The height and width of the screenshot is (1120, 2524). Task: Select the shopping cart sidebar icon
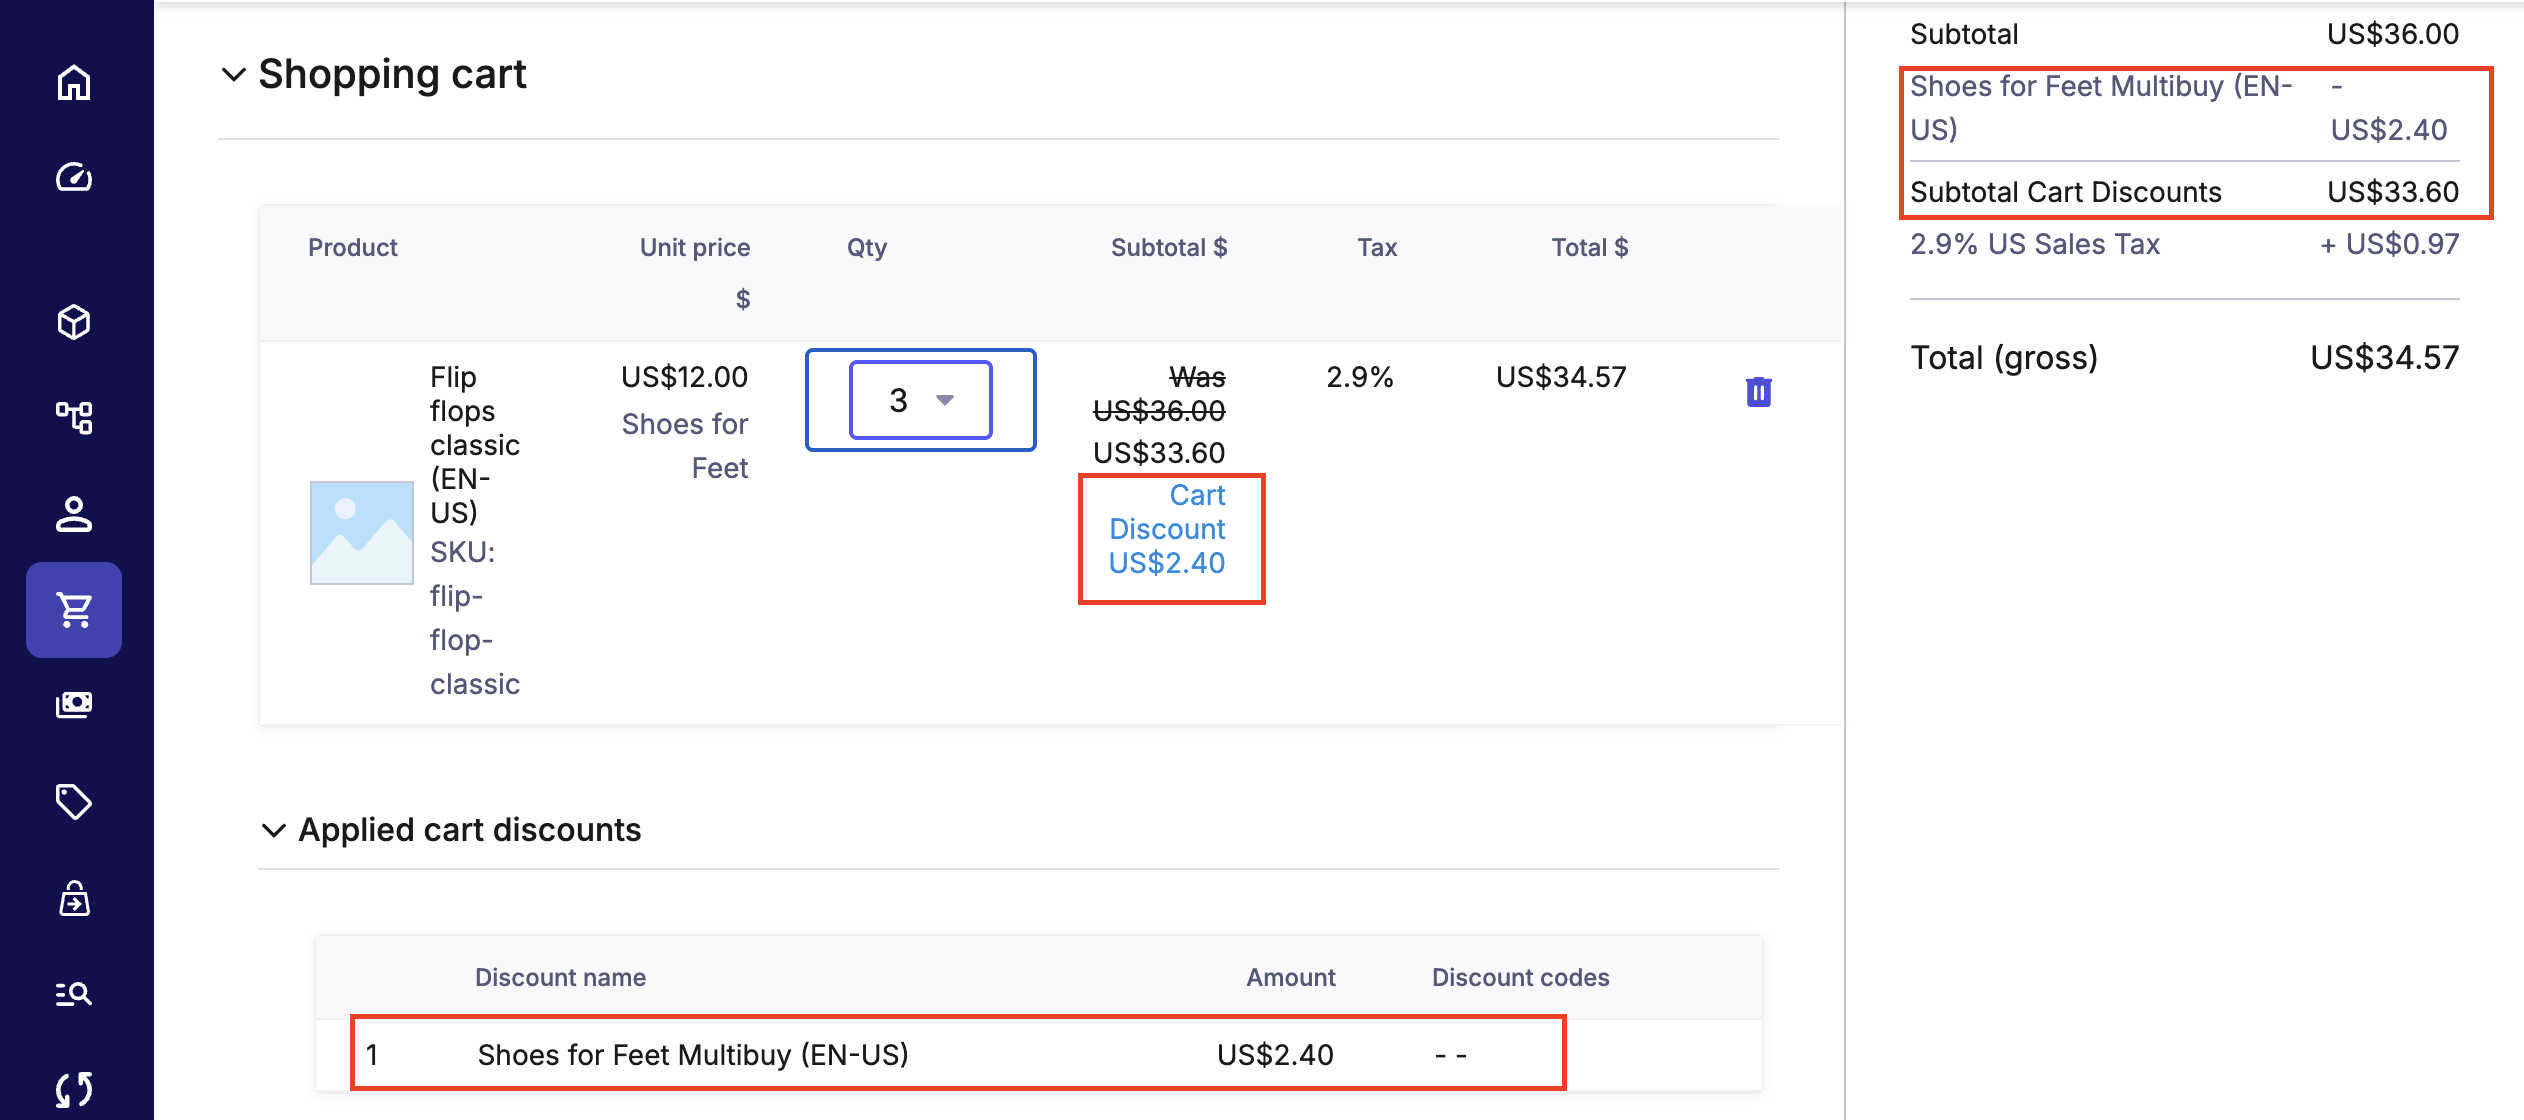point(74,610)
